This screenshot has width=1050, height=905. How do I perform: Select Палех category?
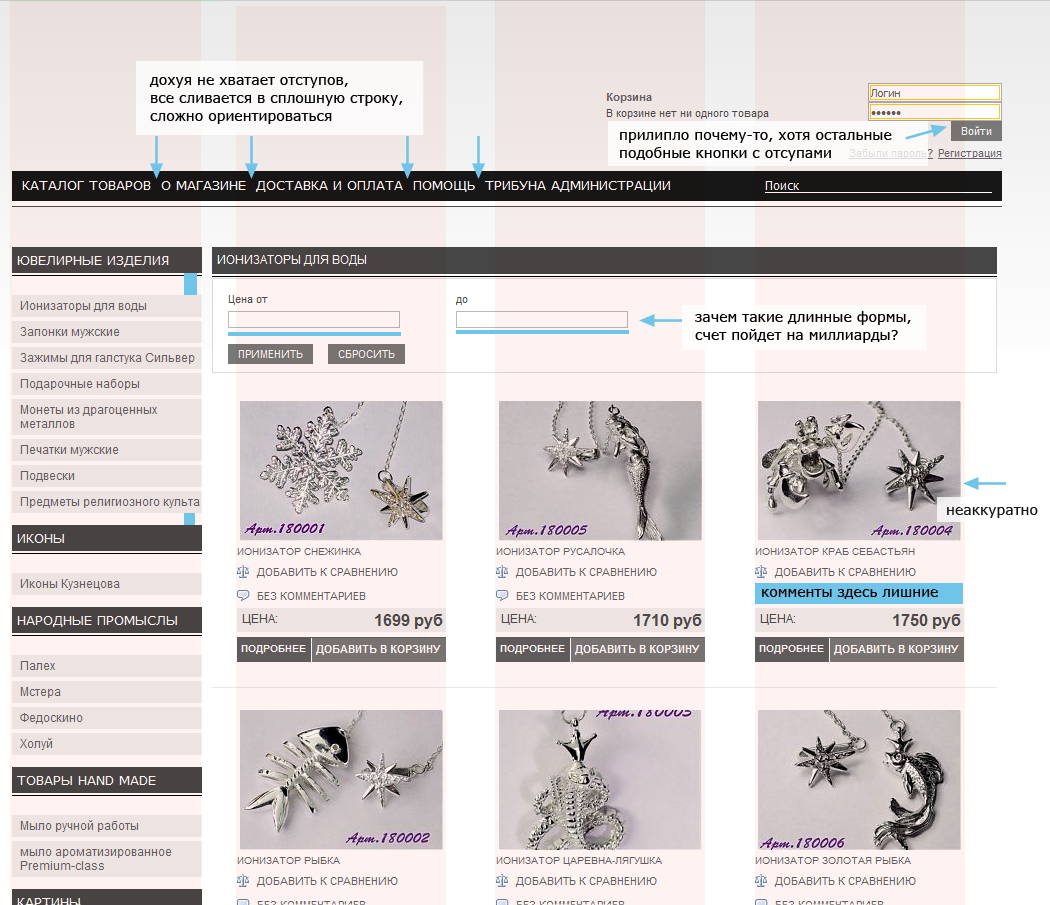click(x=106, y=666)
